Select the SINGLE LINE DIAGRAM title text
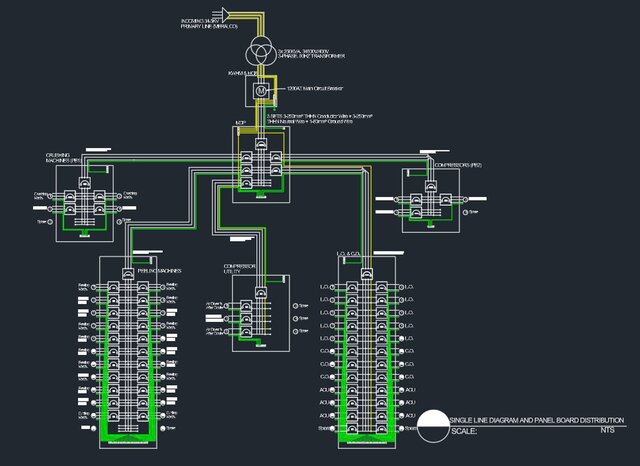 pyautogui.click(x=537, y=420)
